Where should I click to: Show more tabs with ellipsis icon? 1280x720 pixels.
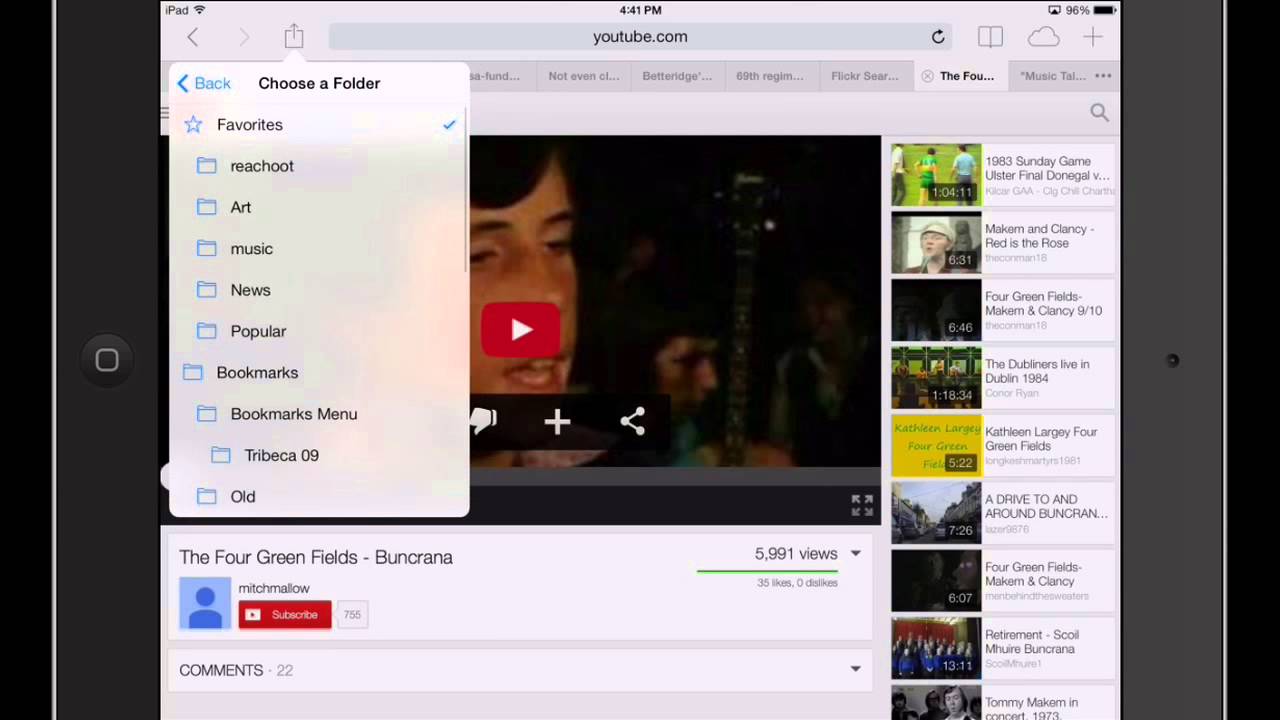[1103, 76]
